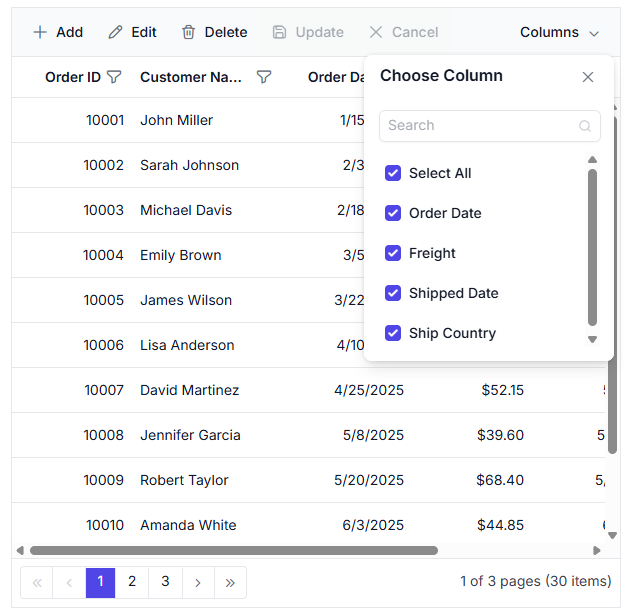Click the grid horizontal scrollbar thumb
Screen dimensions: 625x615
point(234,551)
